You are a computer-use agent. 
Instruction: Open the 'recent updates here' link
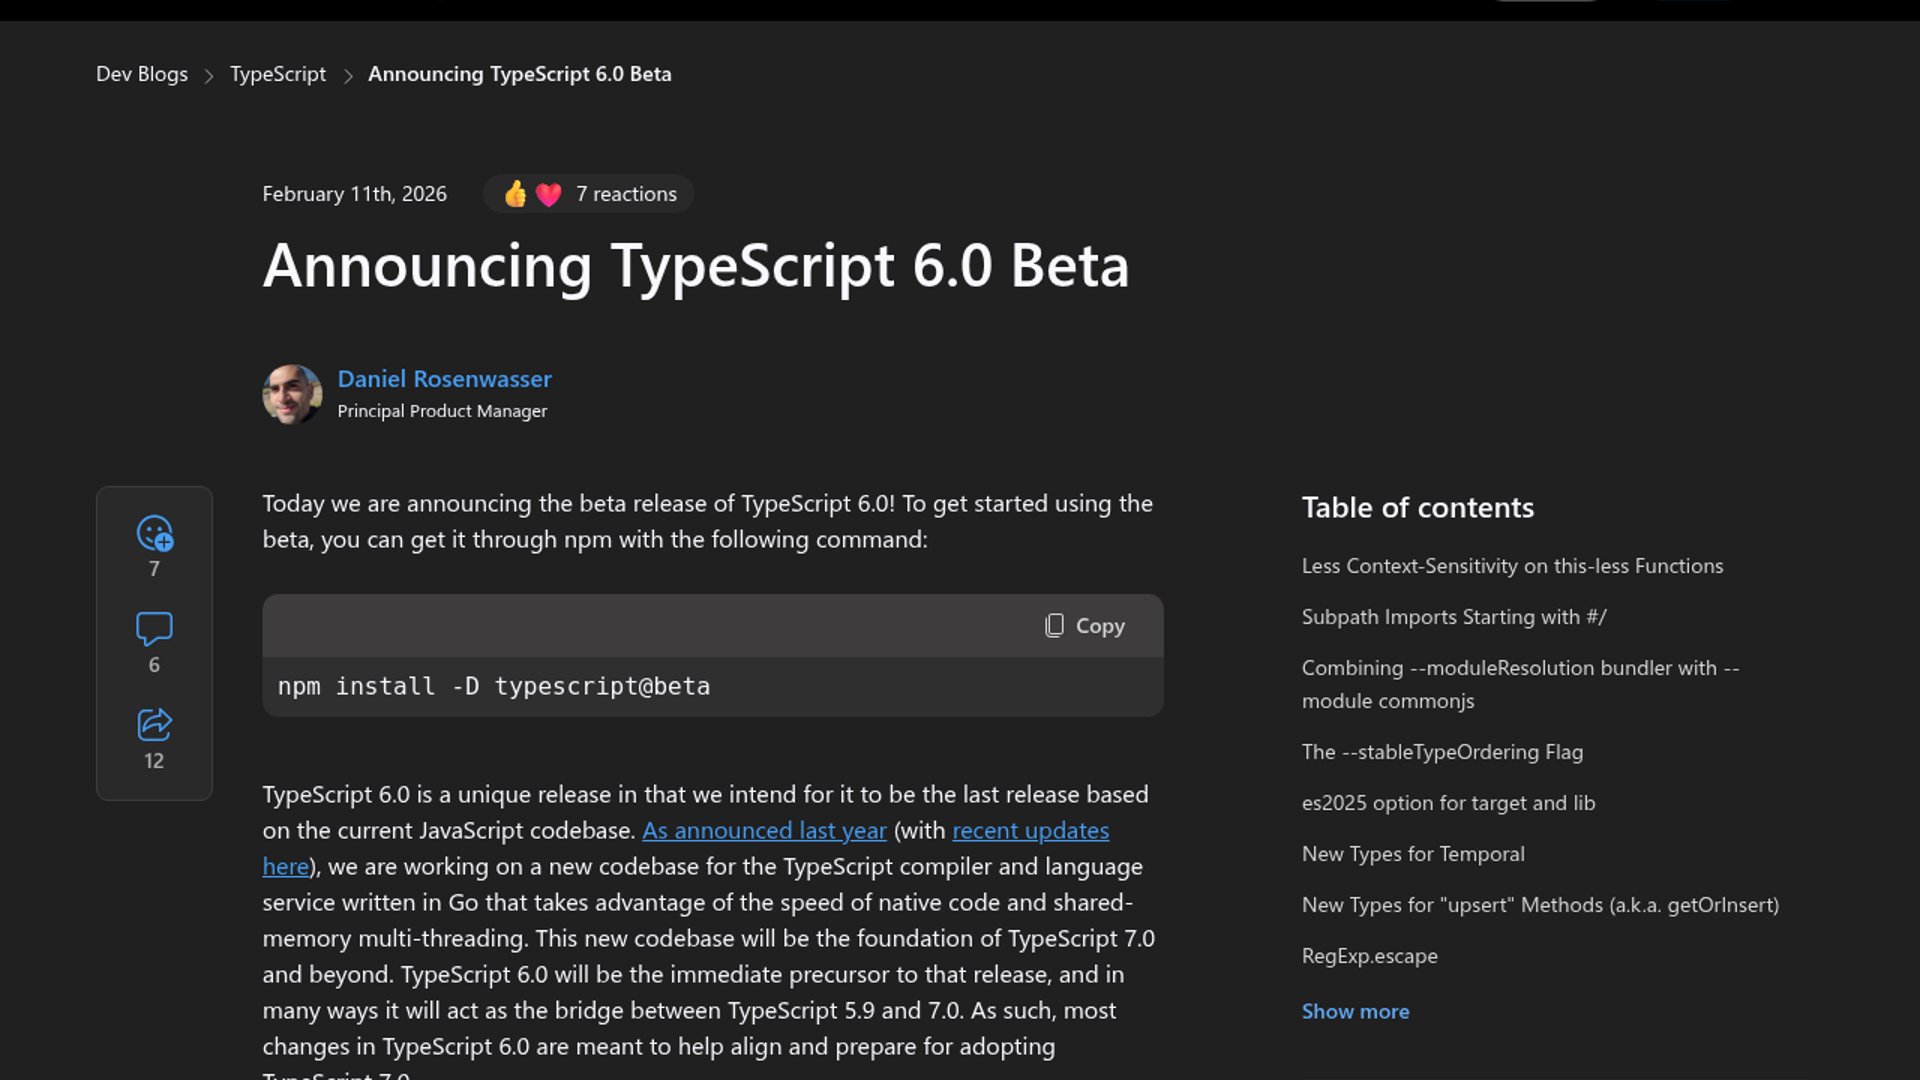[x=1030, y=830]
